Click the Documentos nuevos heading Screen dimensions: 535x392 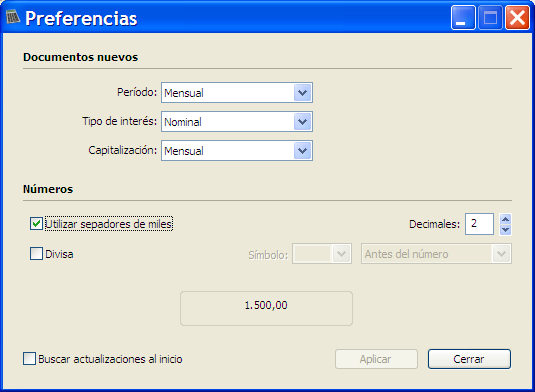[81, 57]
